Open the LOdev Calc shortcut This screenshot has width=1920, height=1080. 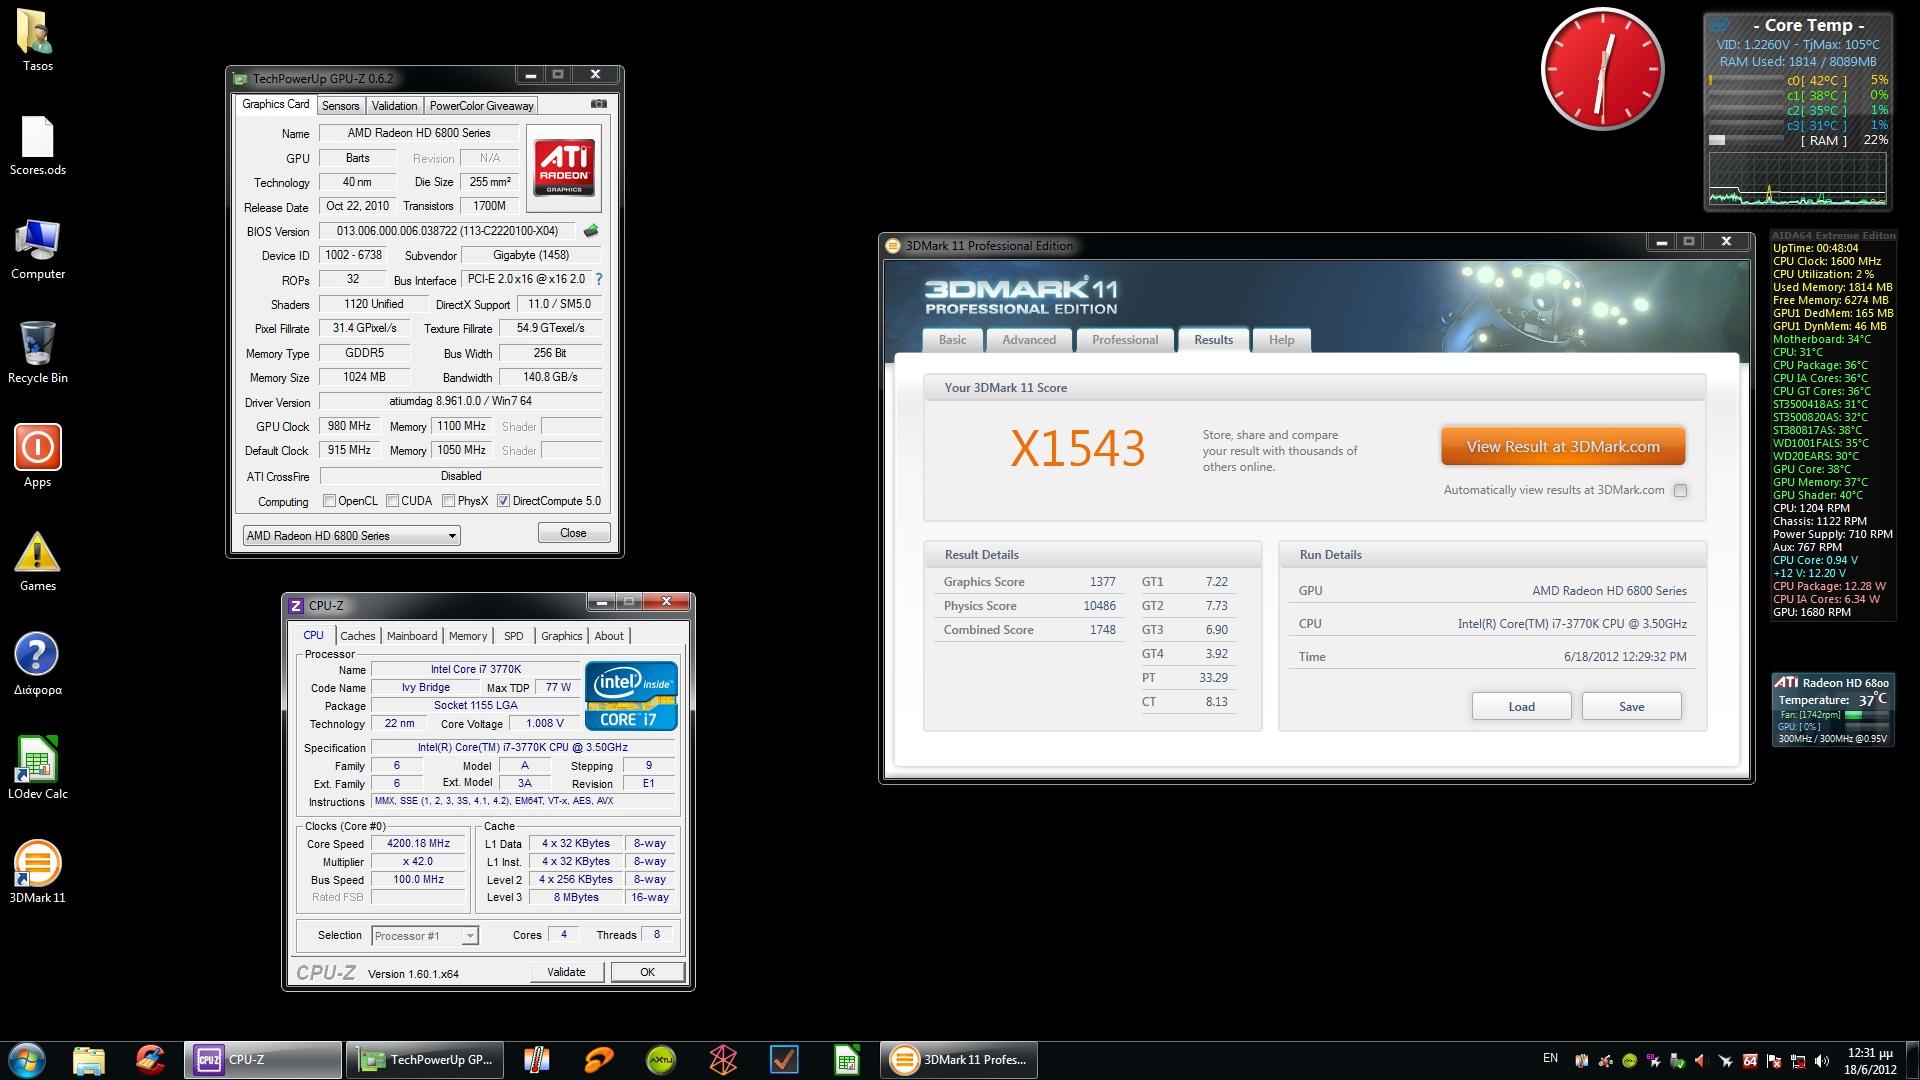[x=37, y=769]
